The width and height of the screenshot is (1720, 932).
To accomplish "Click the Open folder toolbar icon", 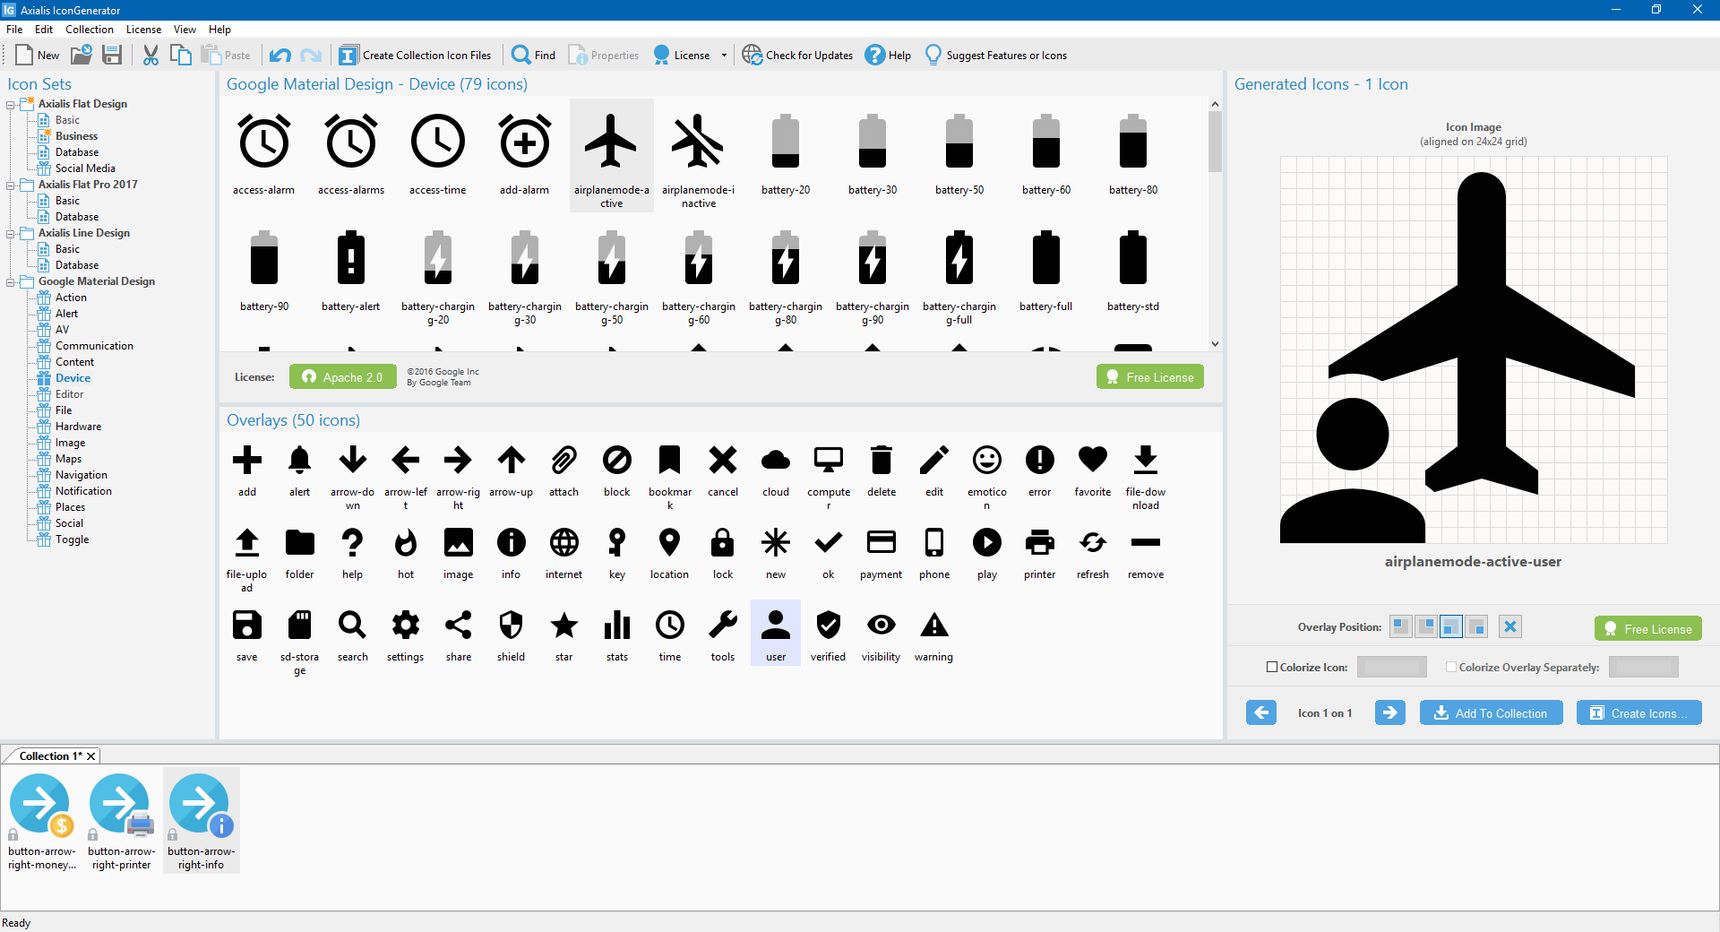I will pos(81,55).
